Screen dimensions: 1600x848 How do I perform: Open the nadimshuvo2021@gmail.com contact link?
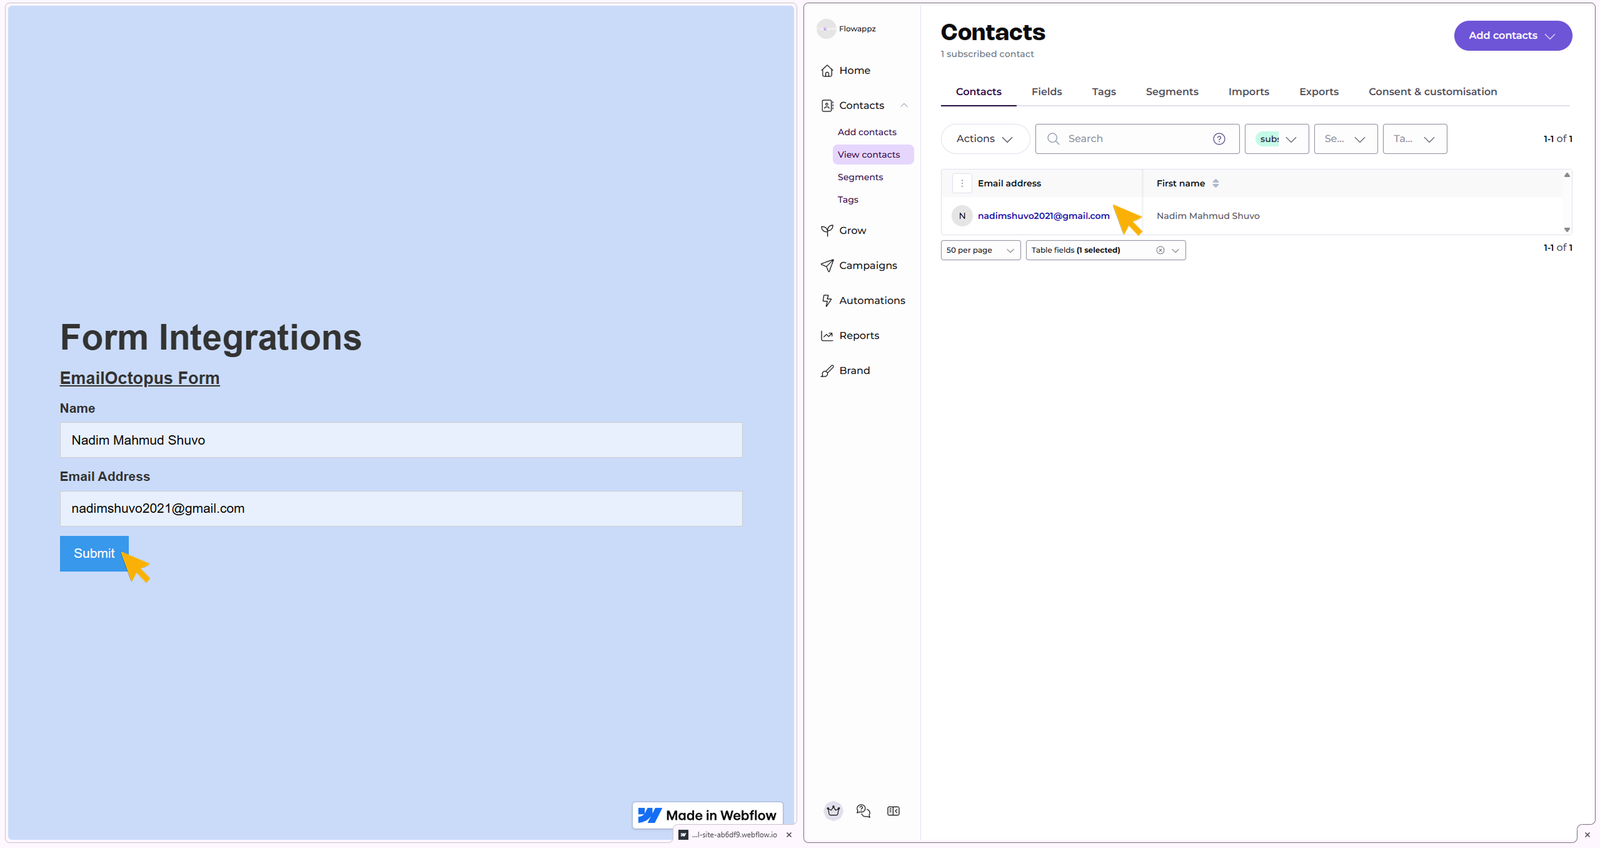pos(1044,216)
